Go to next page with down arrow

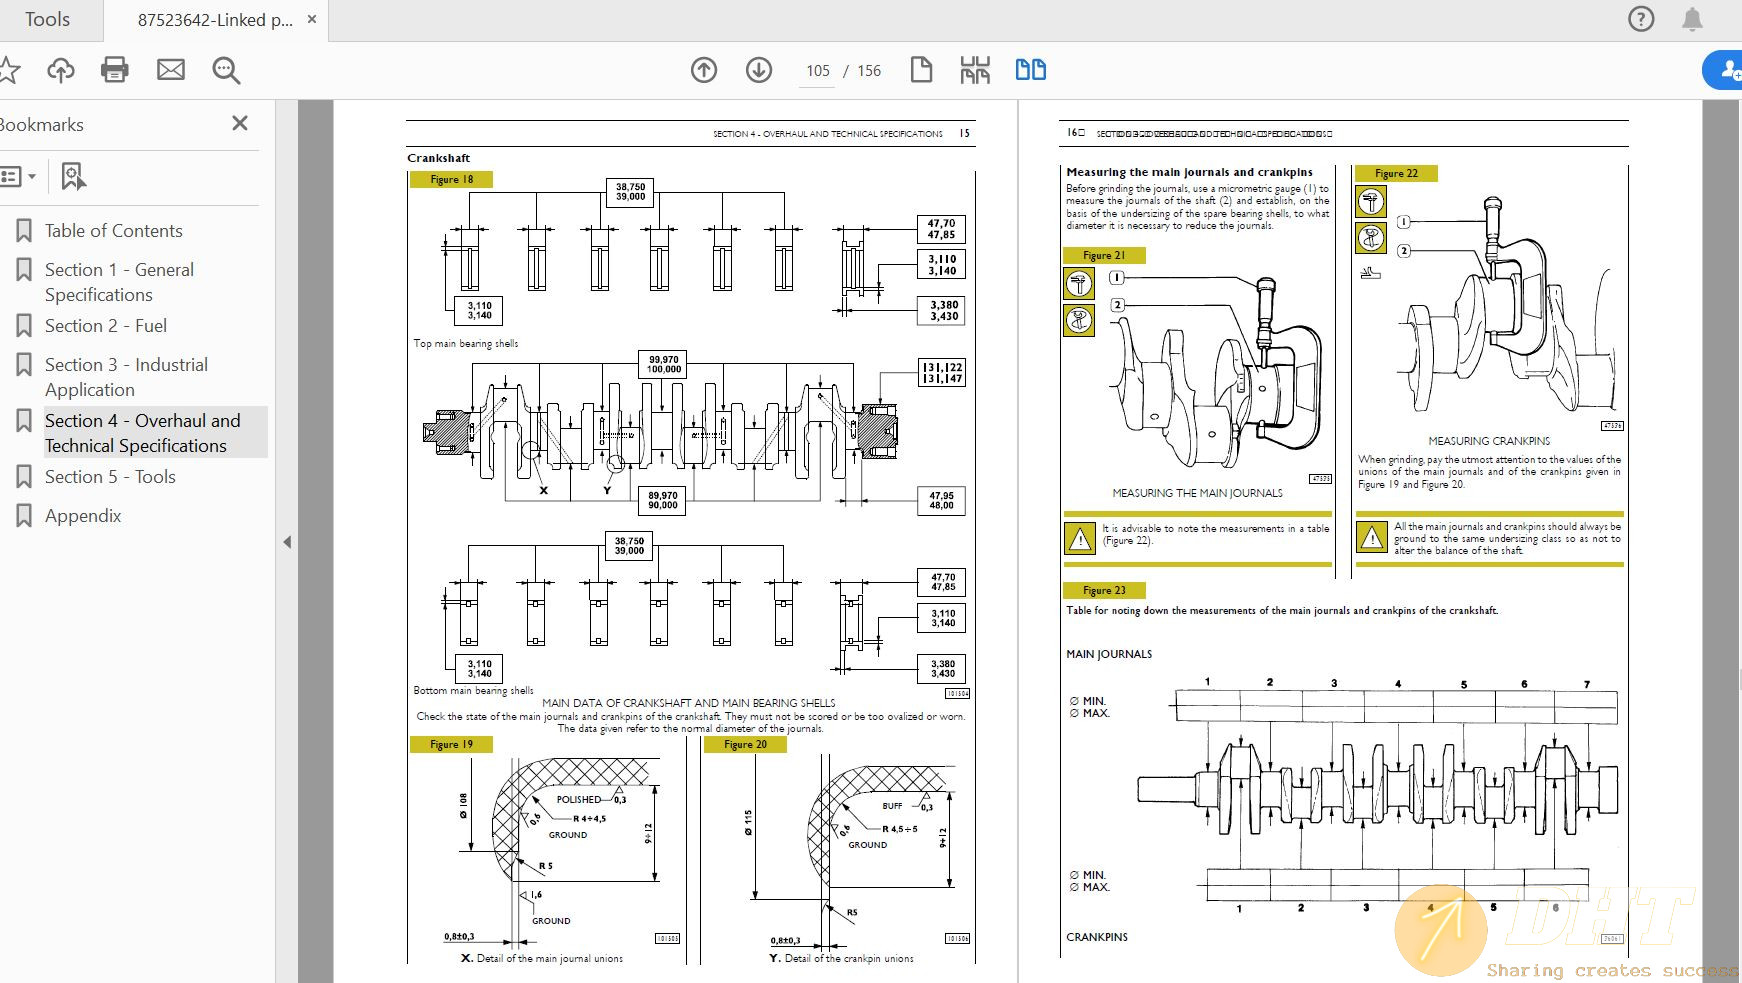tap(759, 70)
